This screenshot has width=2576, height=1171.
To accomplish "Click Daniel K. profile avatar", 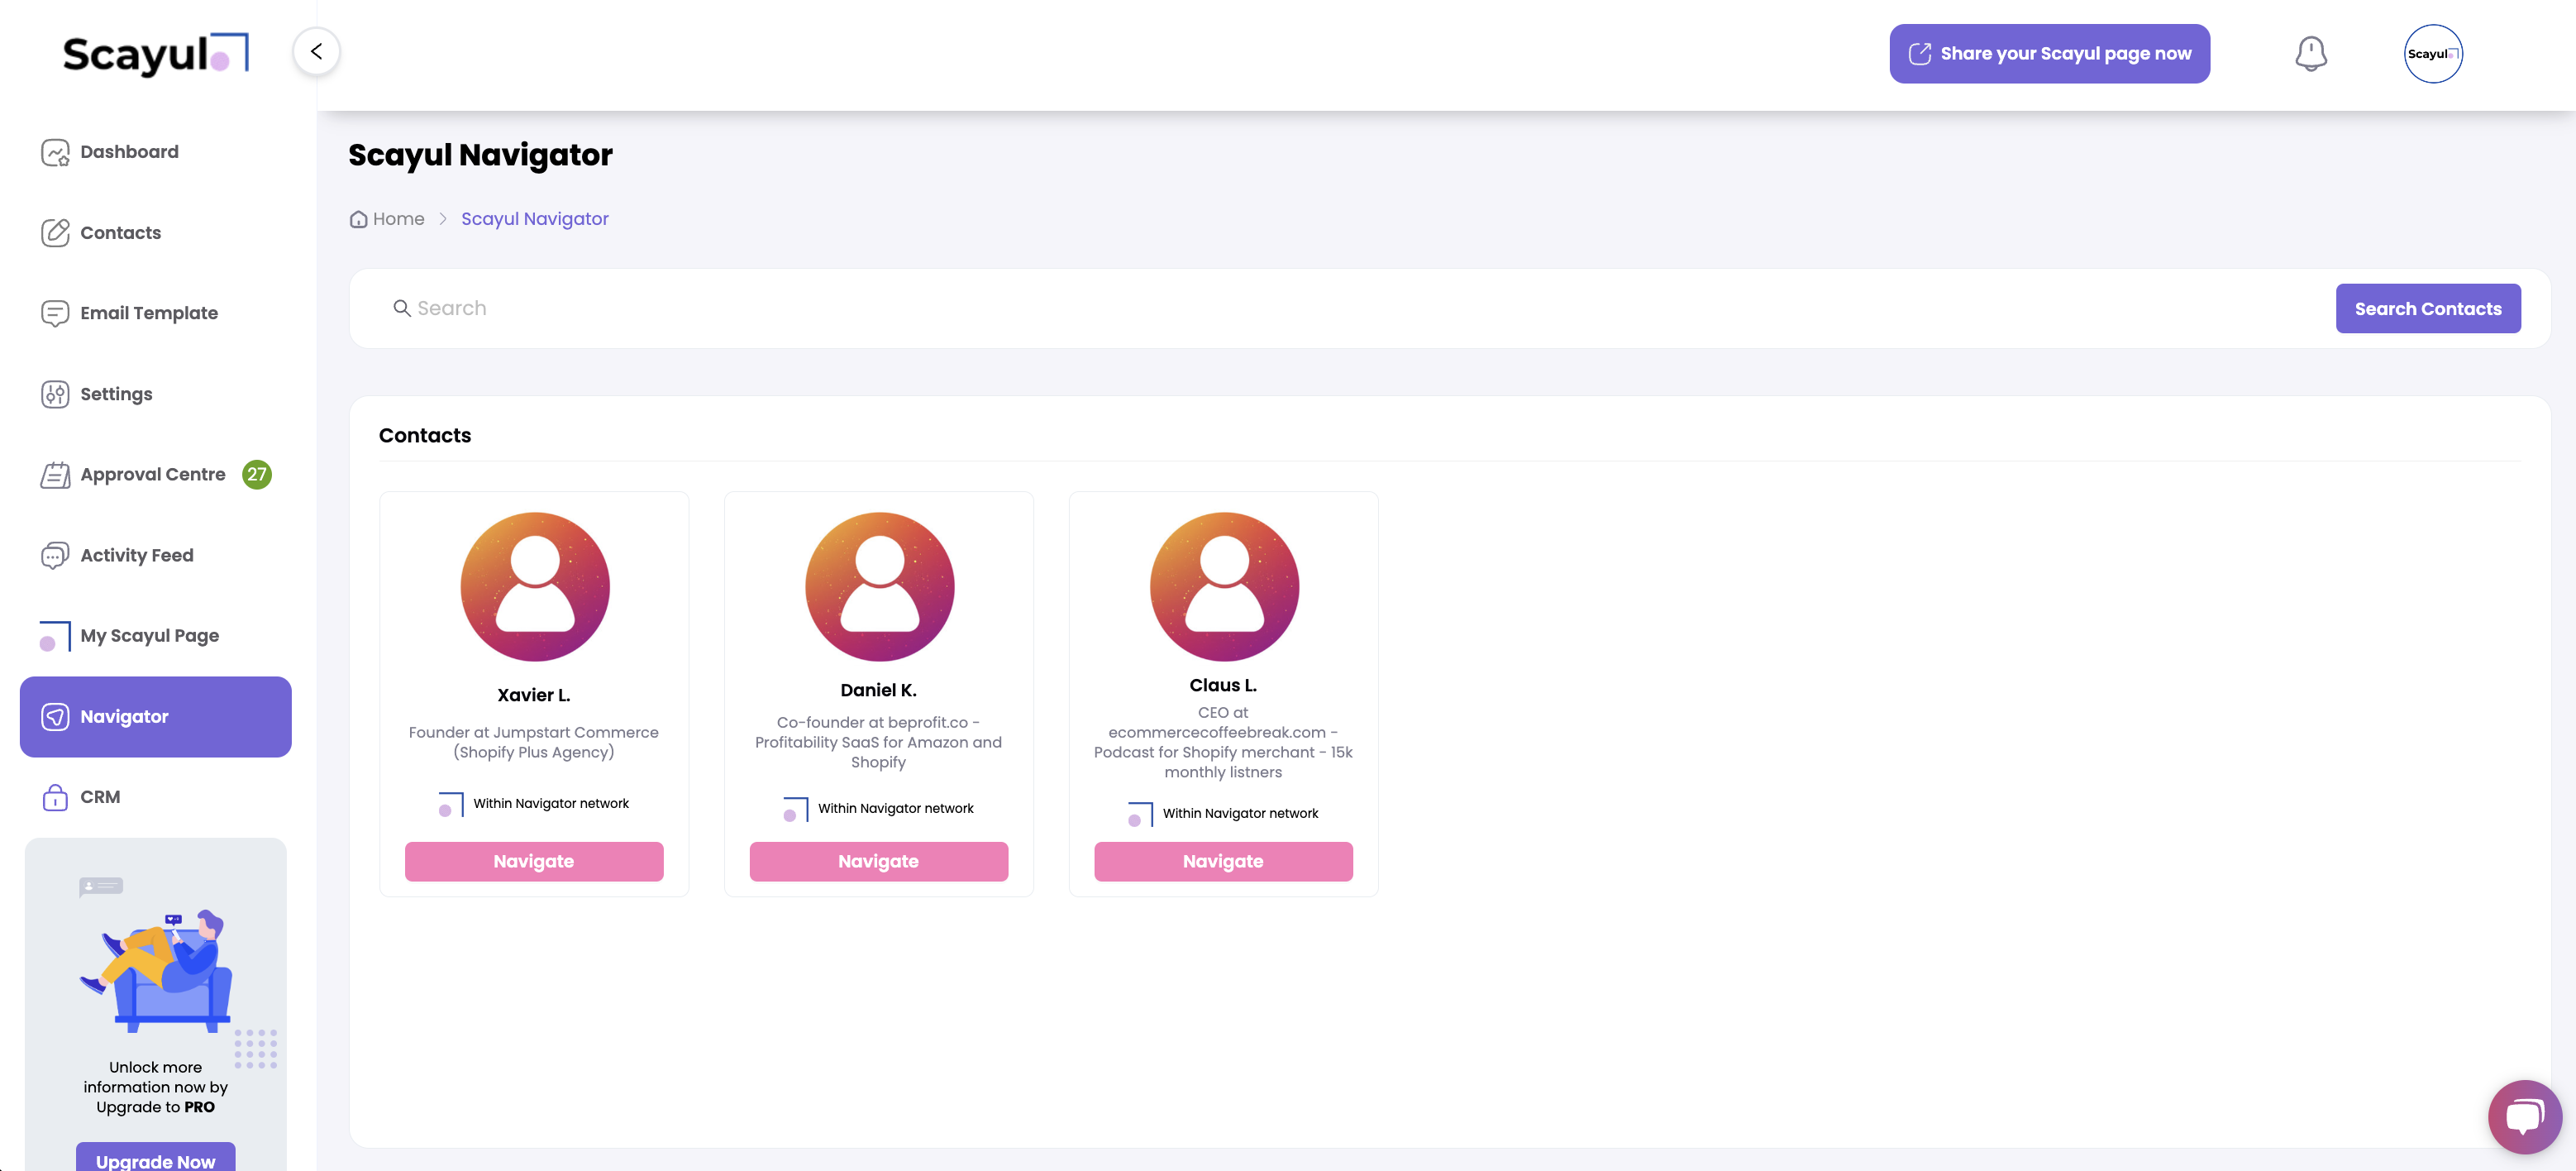I will (880, 587).
